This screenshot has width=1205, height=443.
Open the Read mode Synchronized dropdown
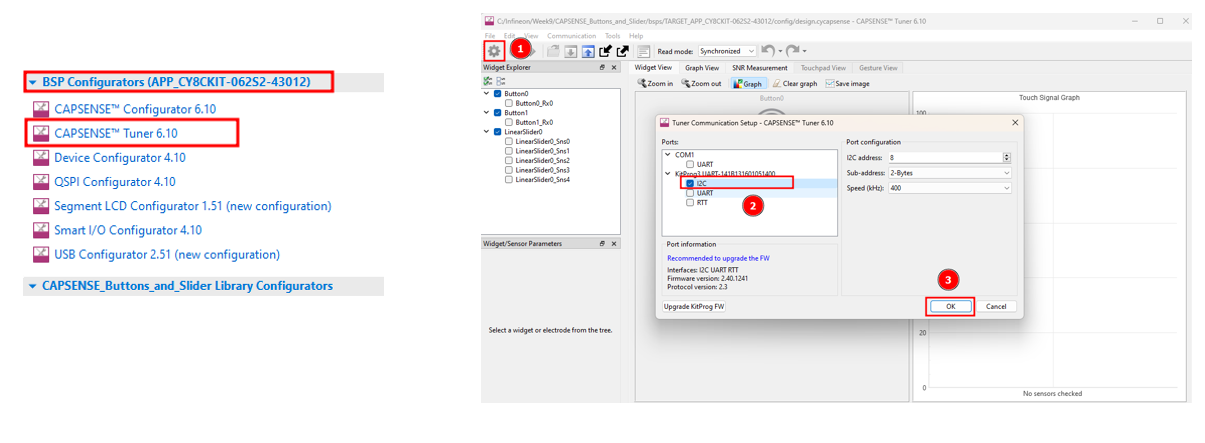pyautogui.click(x=727, y=51)
